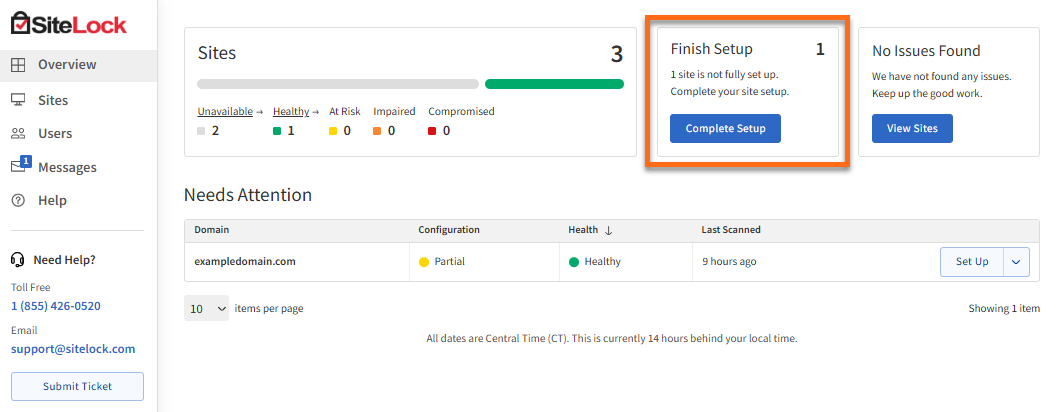Click the red Compromised color square
Screen dimensions: 1061x412
432,131
